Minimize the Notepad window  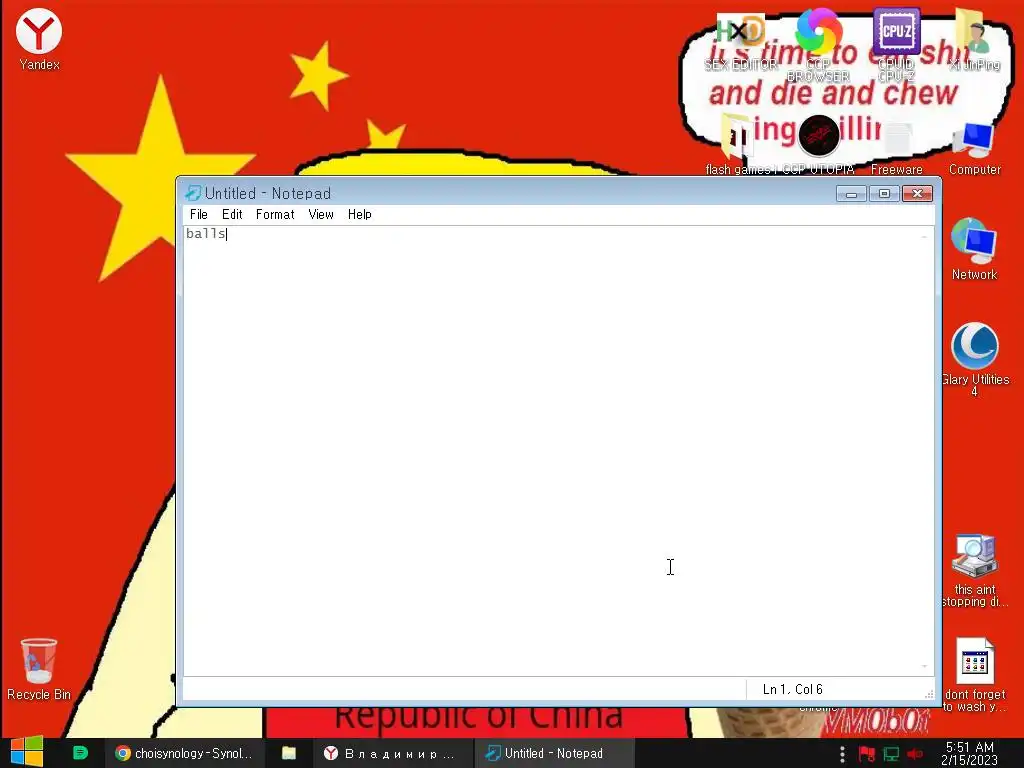click(852, 193)
